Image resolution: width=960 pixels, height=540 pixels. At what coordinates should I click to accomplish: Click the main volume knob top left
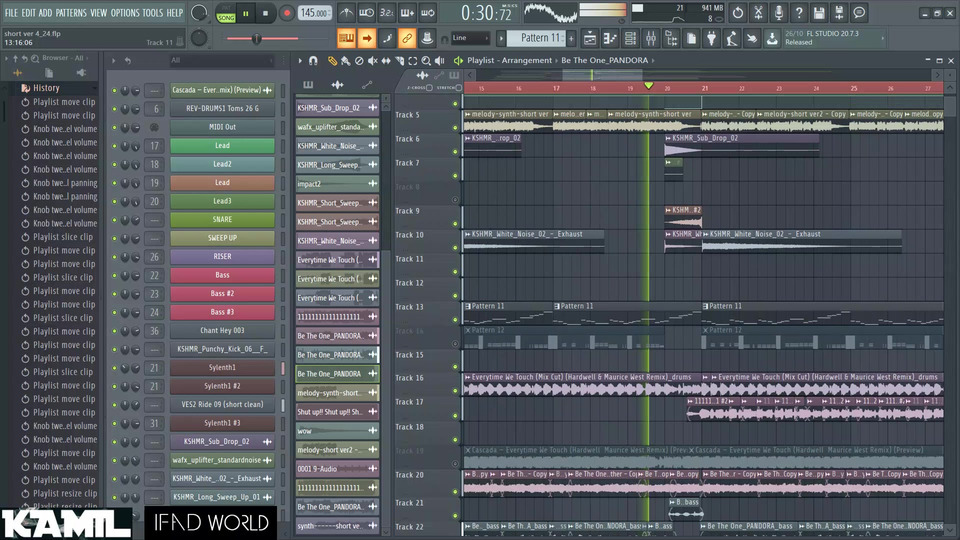click(199, 12)
